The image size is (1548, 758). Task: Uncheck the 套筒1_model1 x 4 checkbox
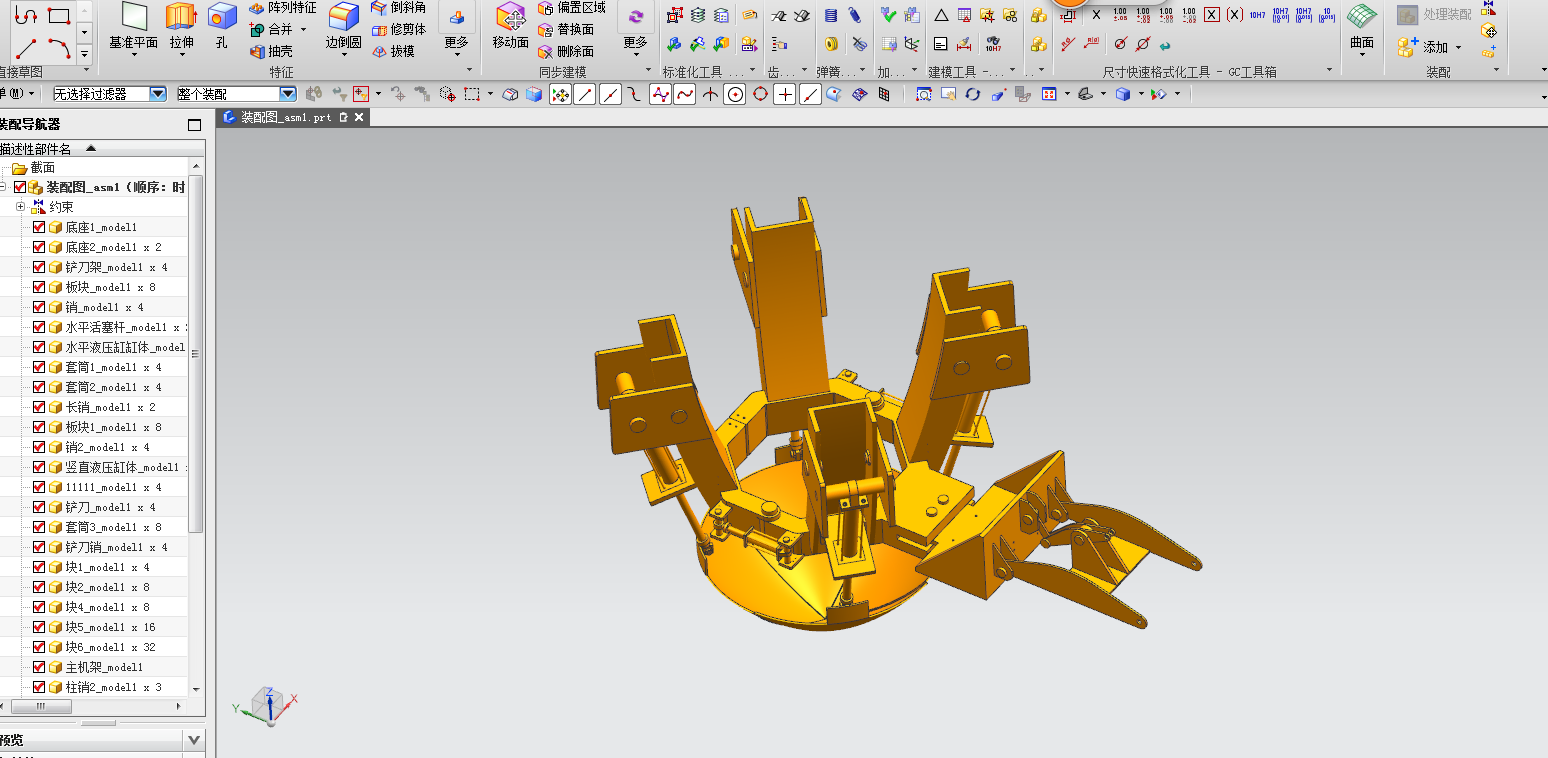[39, 367]
